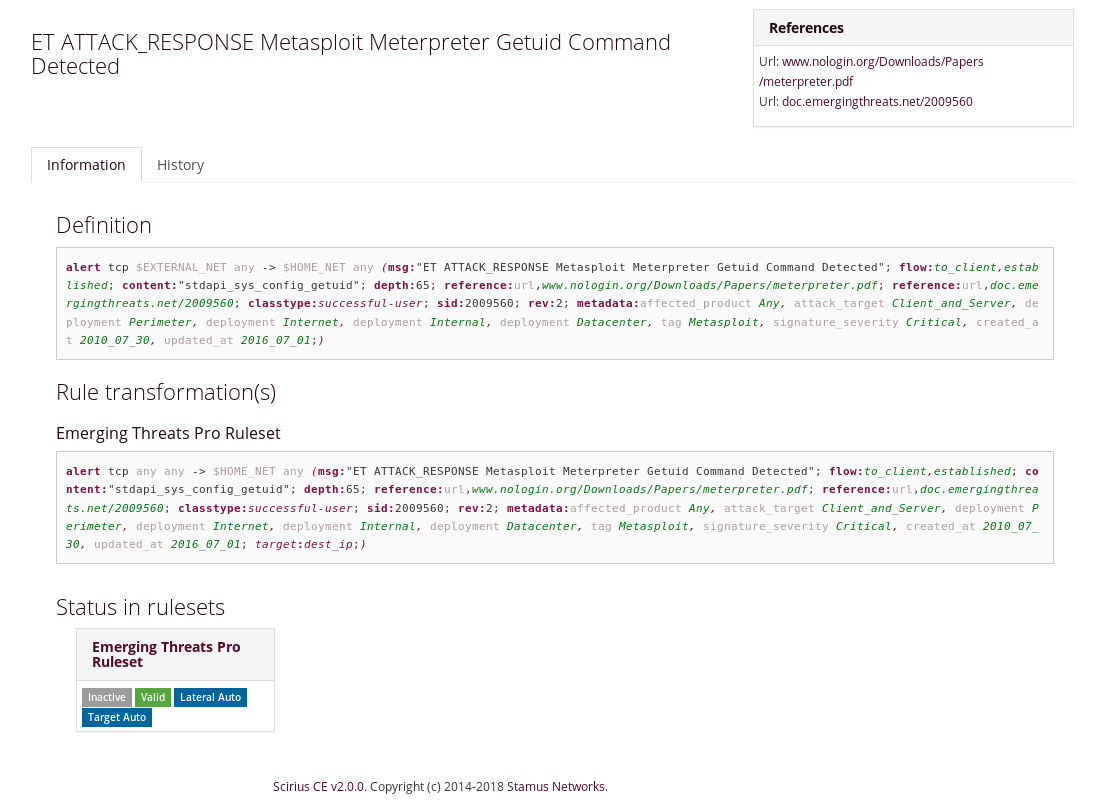Screen dimensions: 1098x804
Task: Select the Information tab
Action: 86,165
